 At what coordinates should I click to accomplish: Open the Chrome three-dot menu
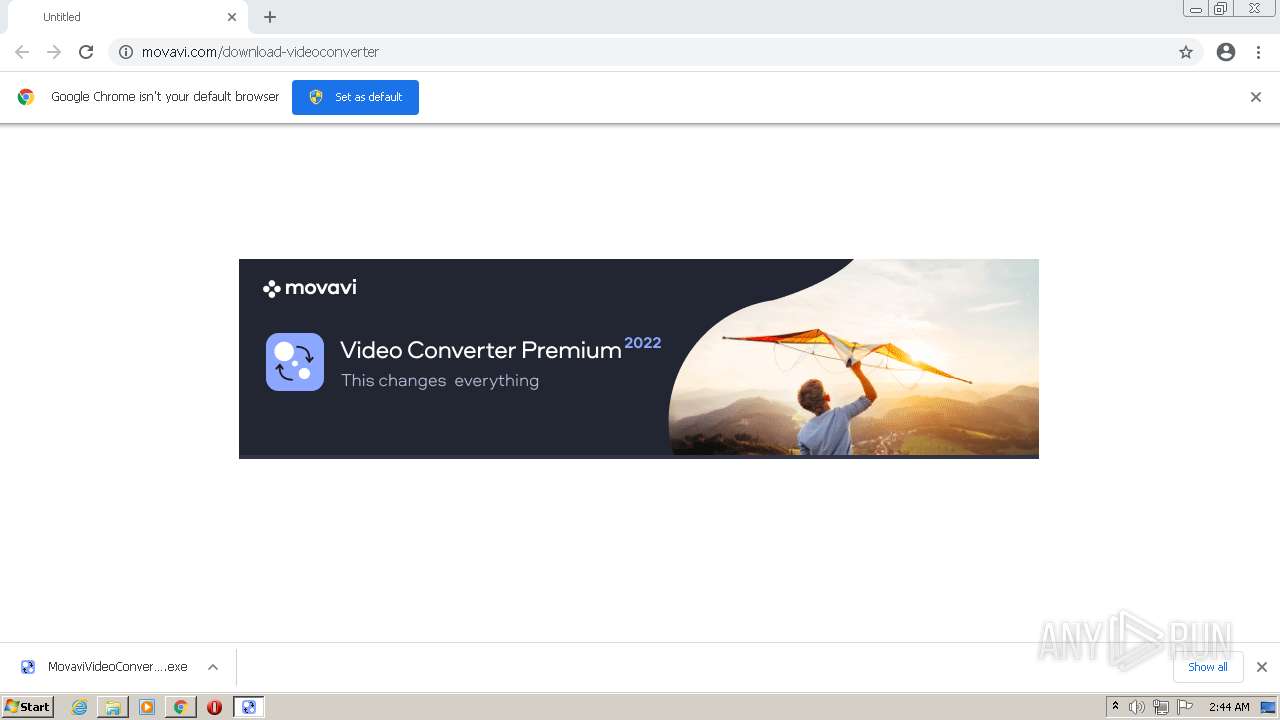coord(1259,52)
